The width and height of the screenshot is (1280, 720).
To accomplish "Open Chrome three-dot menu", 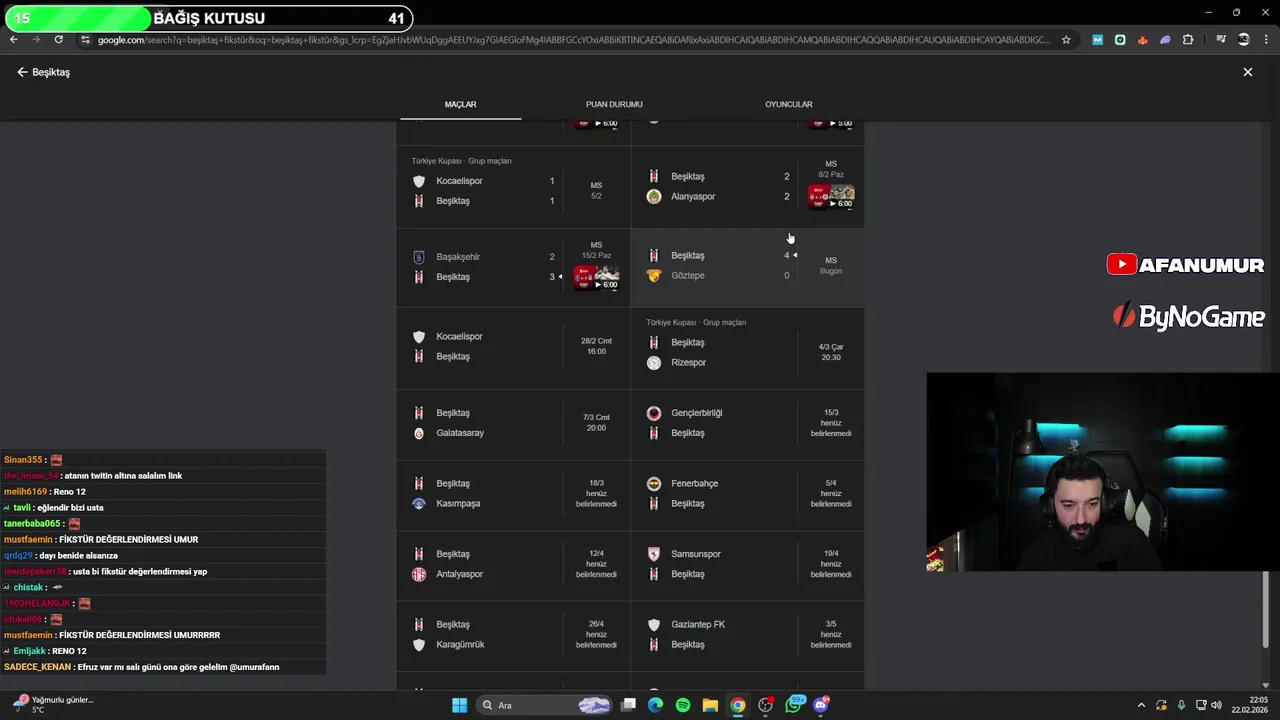I will coord(1266,40).
